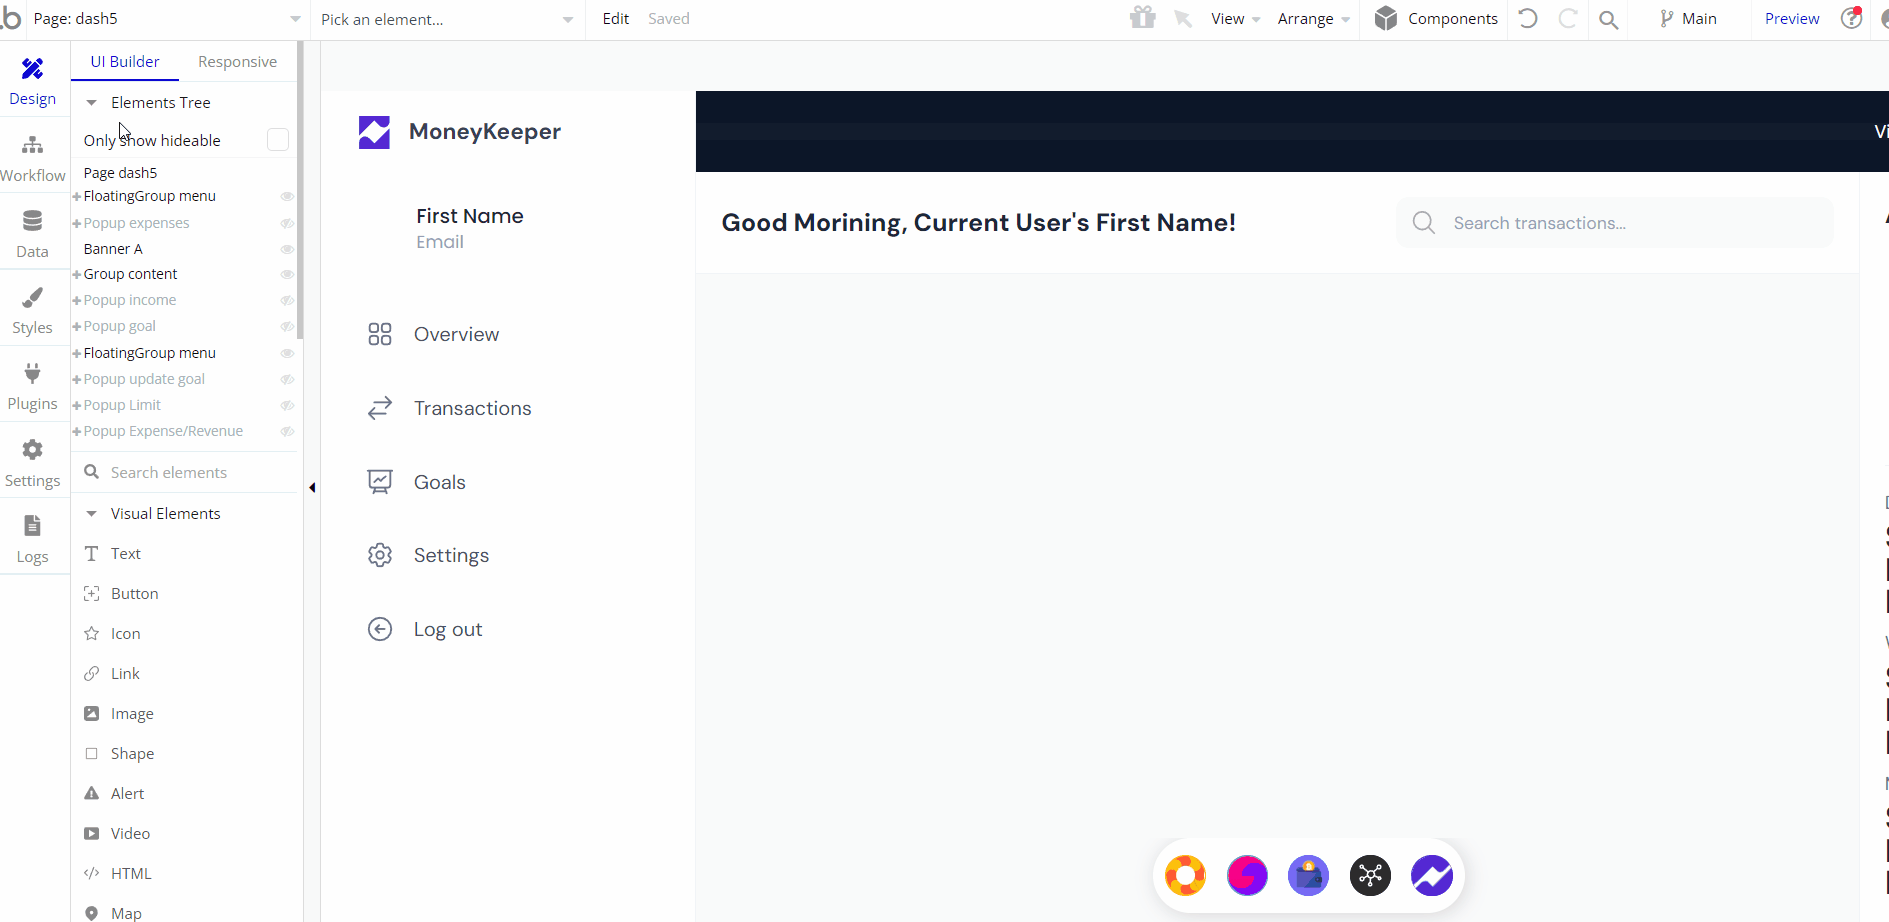The width and height of the screenshot is (1889, 922).
Task: Enable Only show hideable checkbox
Action: 278,140
